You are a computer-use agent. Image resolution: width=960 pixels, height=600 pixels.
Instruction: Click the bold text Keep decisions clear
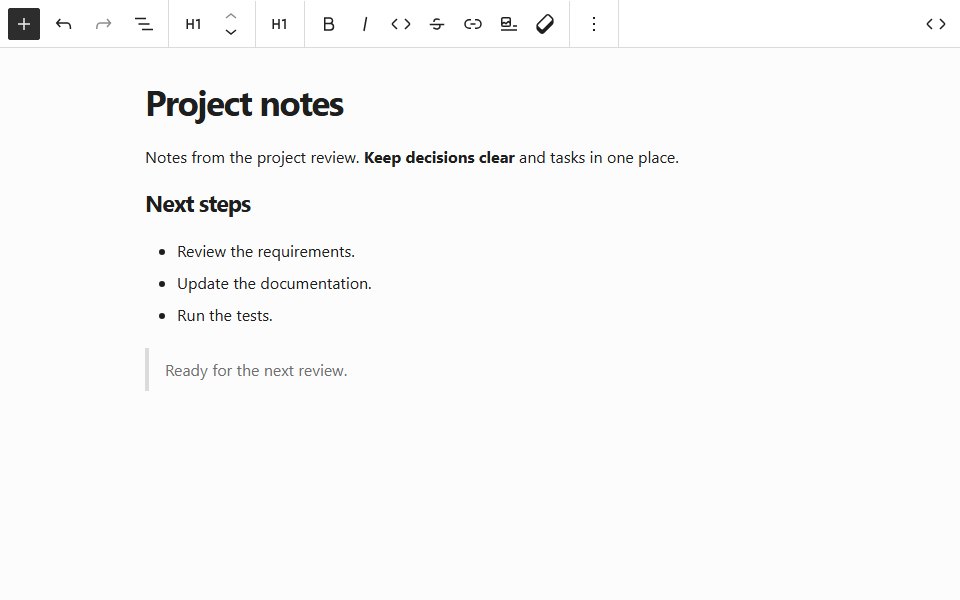(x=439, y=157)
